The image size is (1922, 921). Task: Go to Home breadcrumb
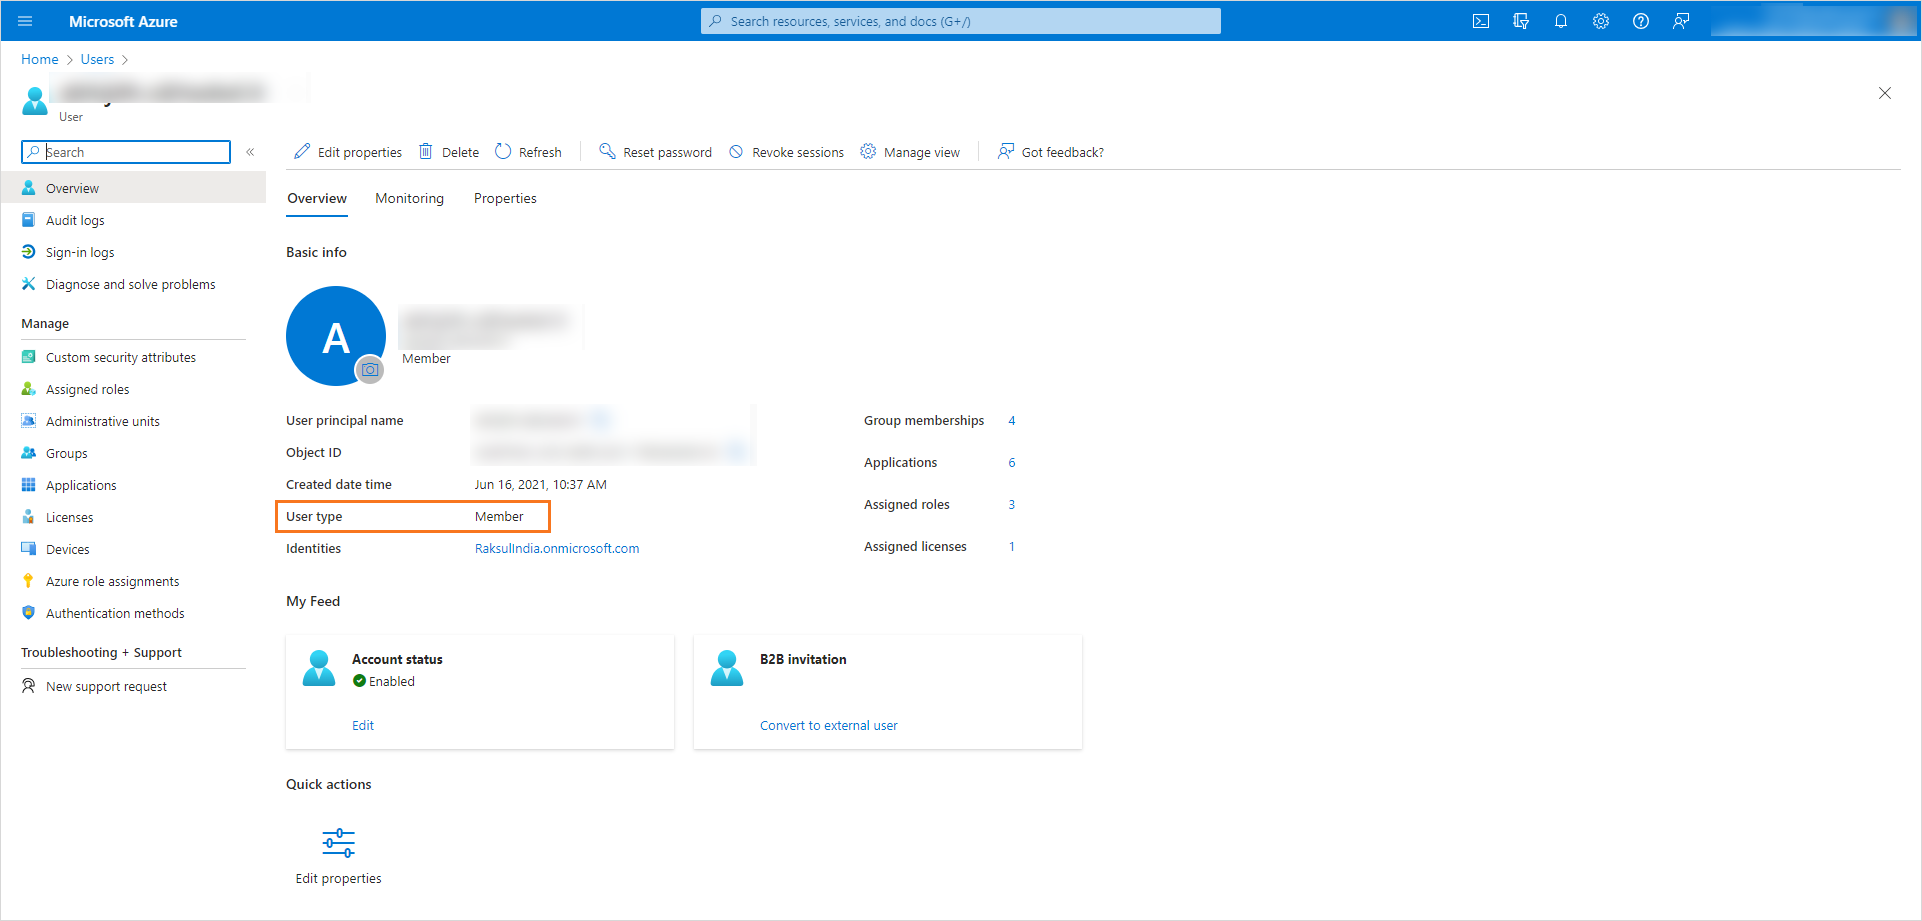click(x=40, y=59)
